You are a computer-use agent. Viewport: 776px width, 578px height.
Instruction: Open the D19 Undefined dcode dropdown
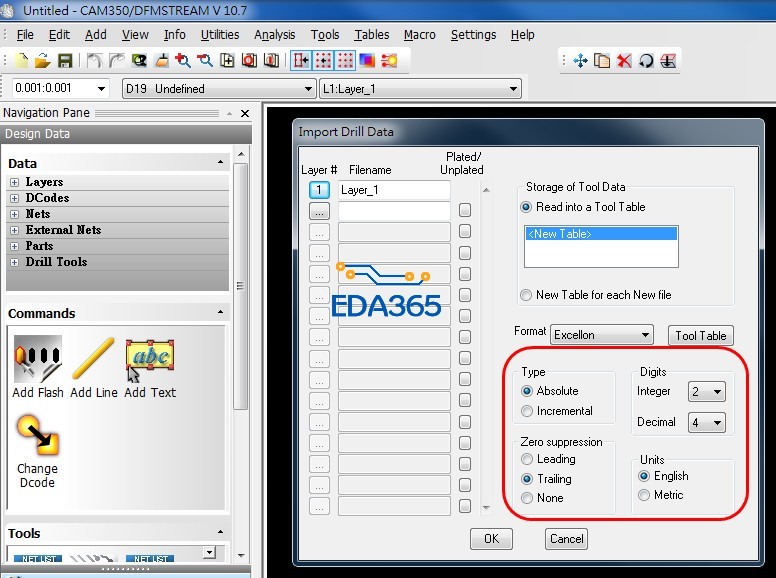tap(219, 89)
